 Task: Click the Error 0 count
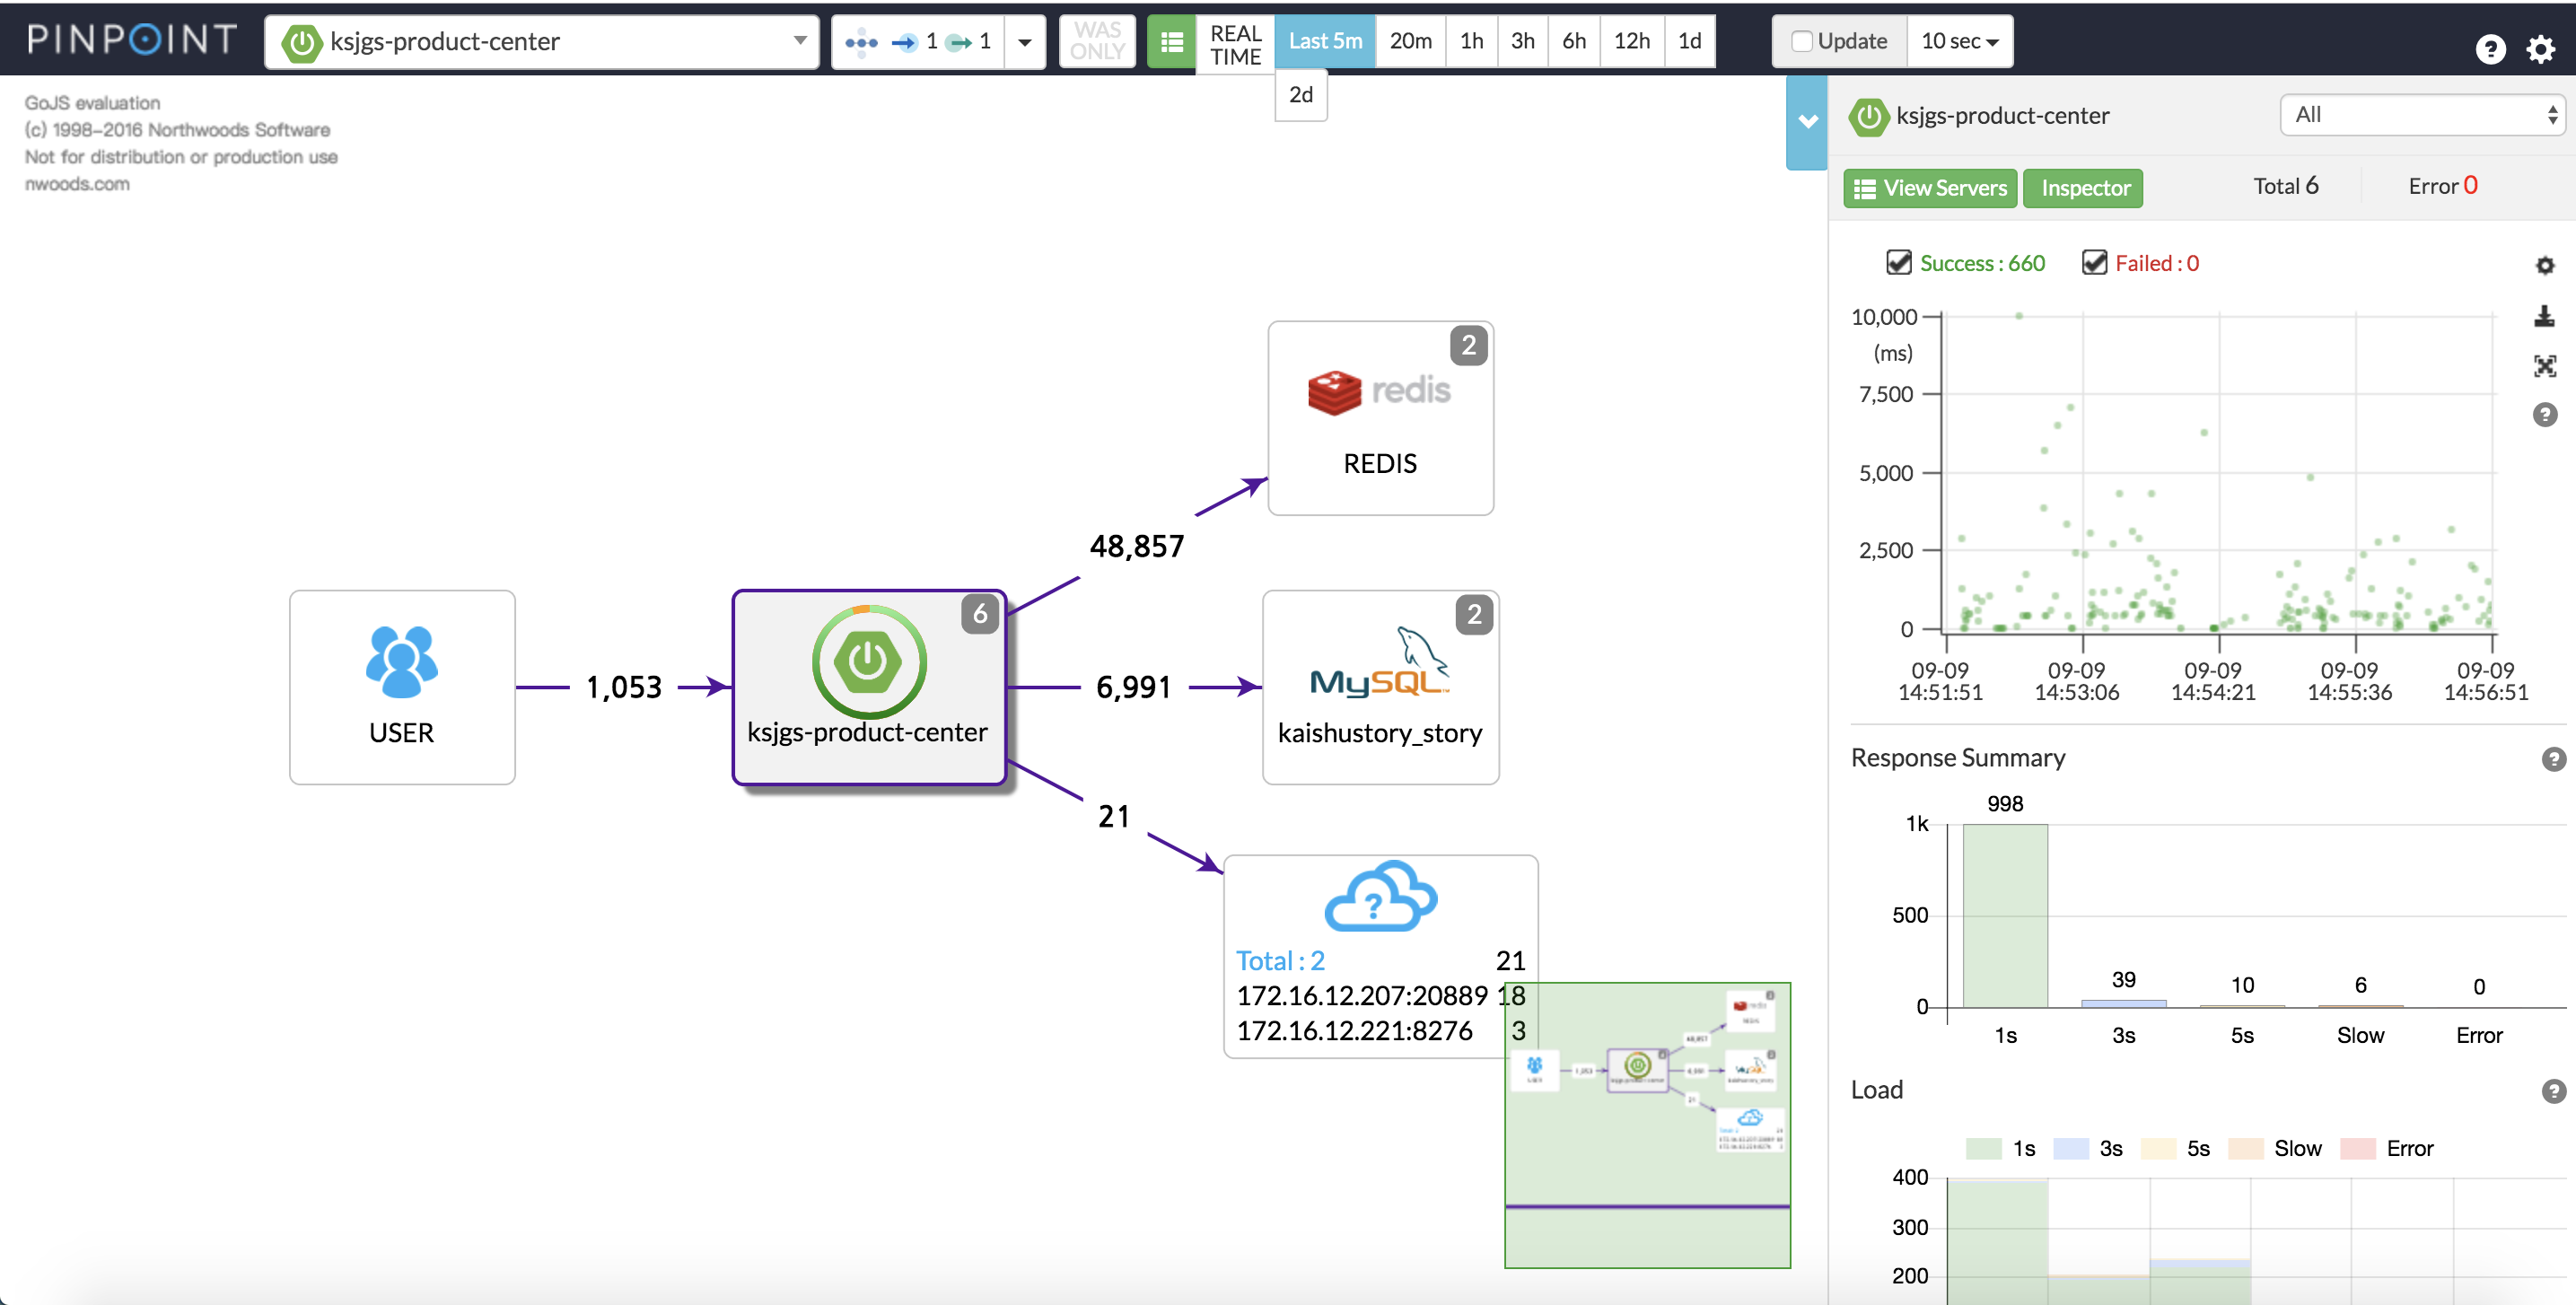[x=2443, y=186]
